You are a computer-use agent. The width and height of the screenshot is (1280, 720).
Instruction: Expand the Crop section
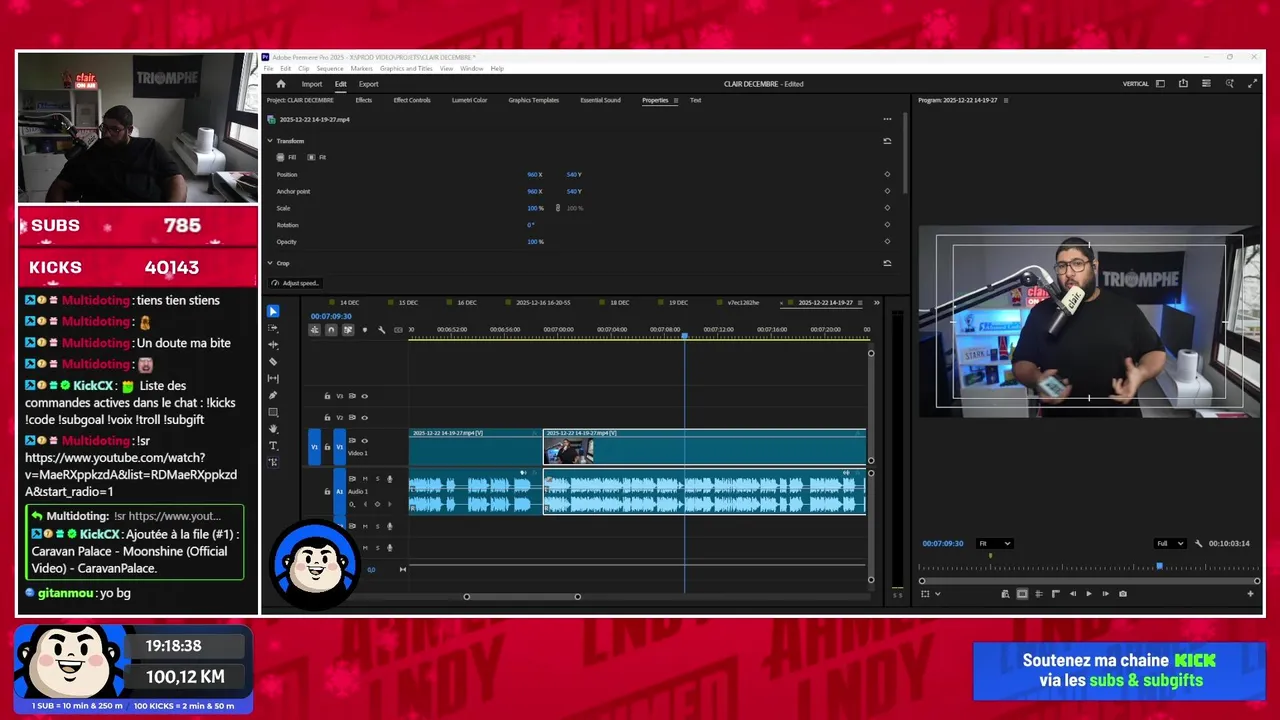pyautogui.click(x=270, y=263)
